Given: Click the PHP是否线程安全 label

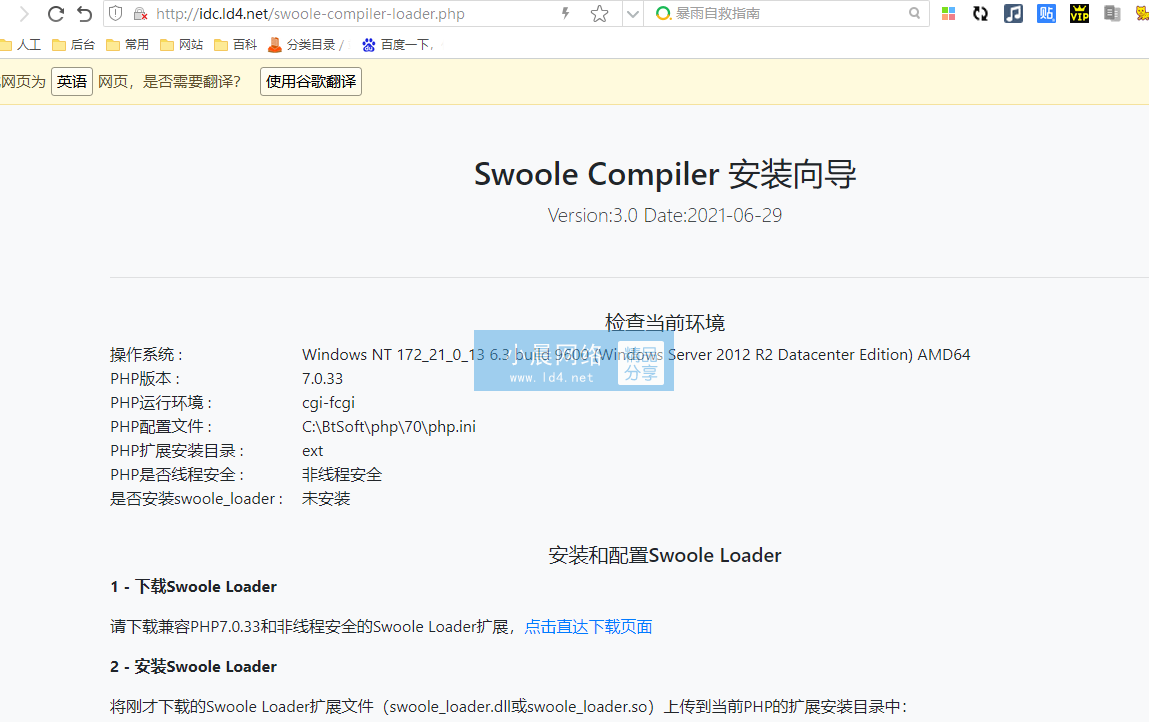Looking at the screenshot, I should click(x=177, y=475).
